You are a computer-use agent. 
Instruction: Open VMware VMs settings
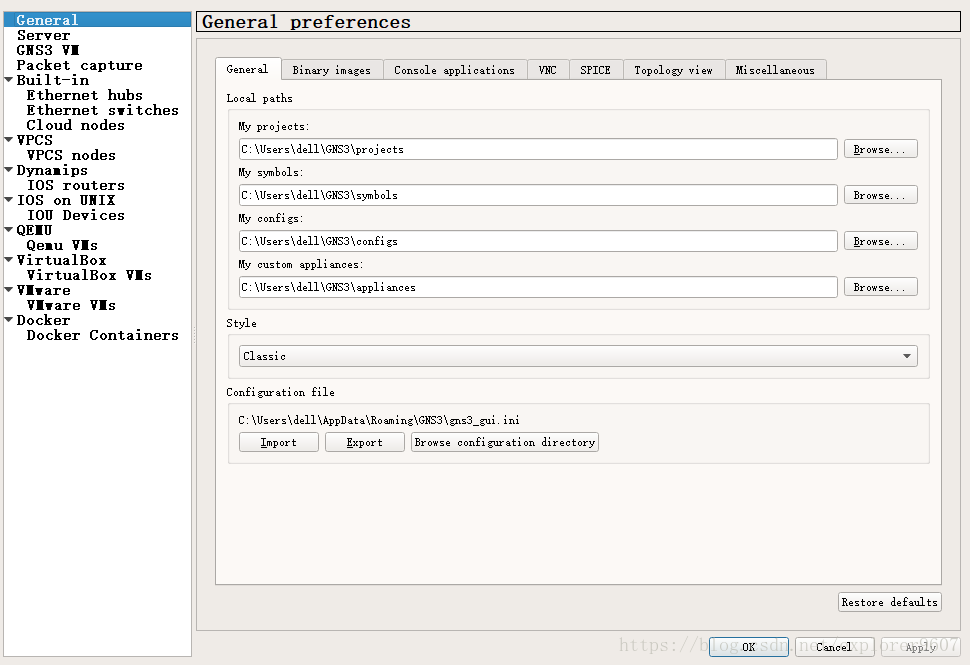pyautogui.click(x=71, y=306)
